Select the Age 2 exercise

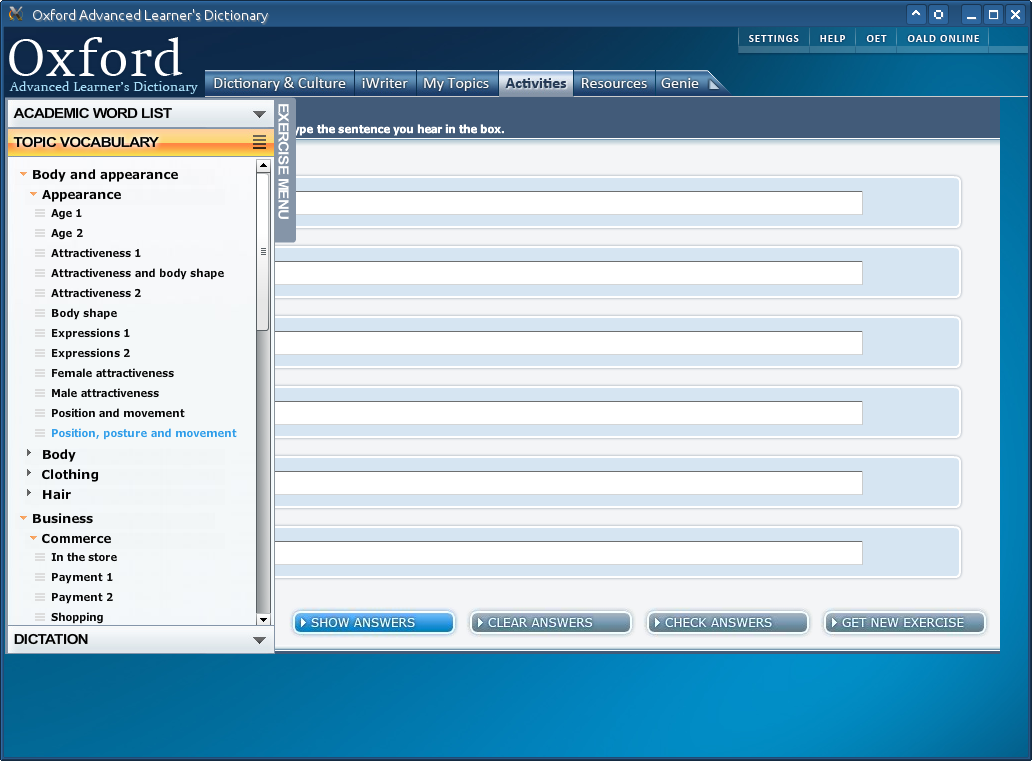(67, 233)
